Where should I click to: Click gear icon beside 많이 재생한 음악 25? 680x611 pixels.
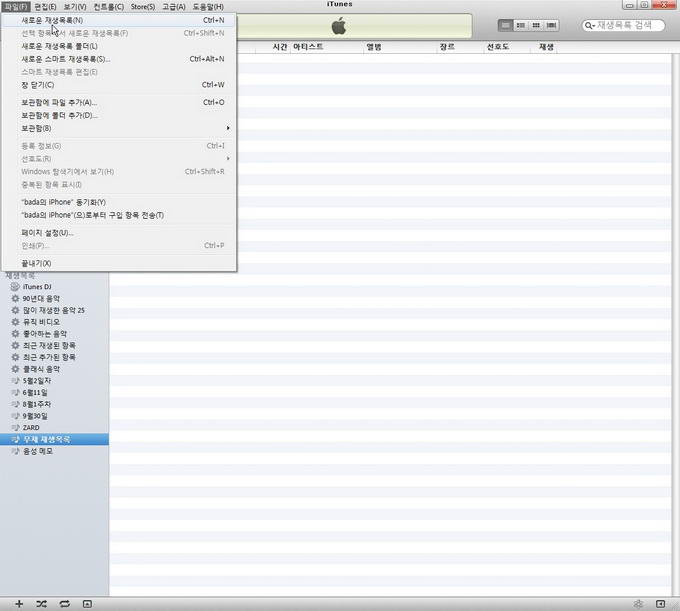pos(15,310)
